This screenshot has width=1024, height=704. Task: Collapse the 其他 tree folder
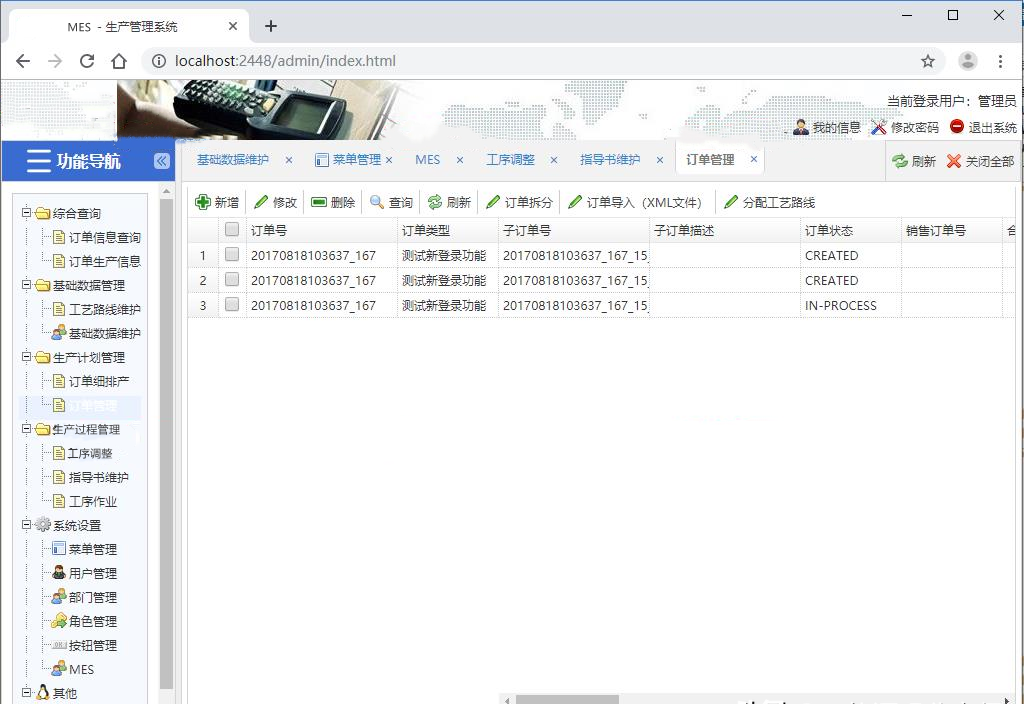coord(26,692)
